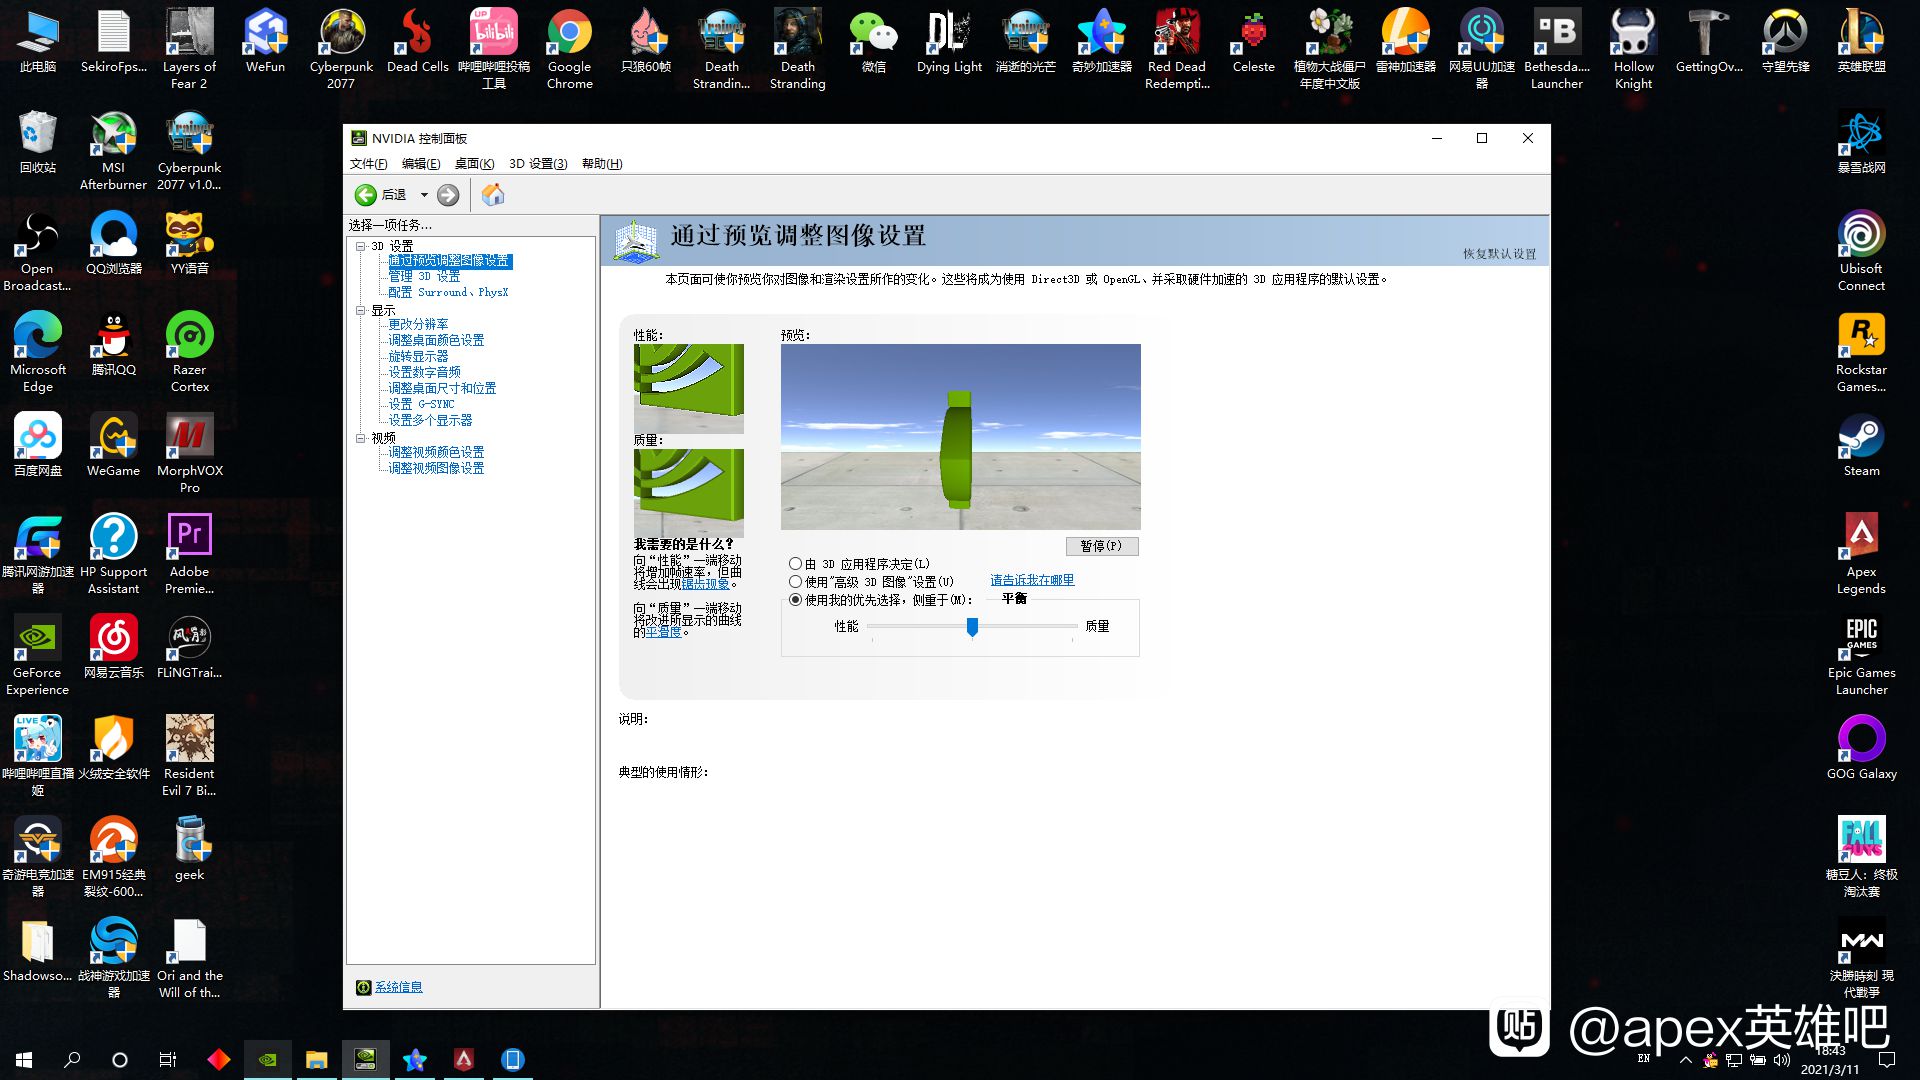Open the back history dropdown arrow
The height and width of the screenshot is (1080, 1920).
pyautogui.click(x=424, y=195)
